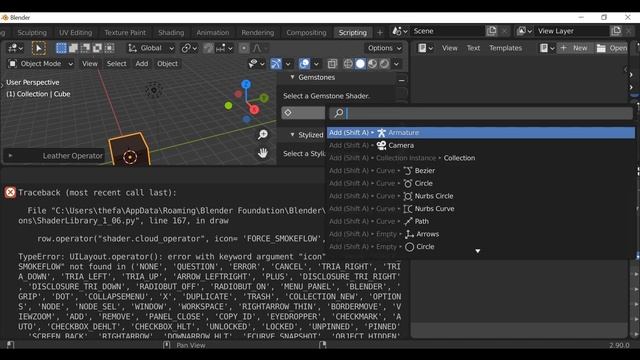The image size is (640, 360).
Task: Open overlays options dropdown arrow
Action: [316, 64]
